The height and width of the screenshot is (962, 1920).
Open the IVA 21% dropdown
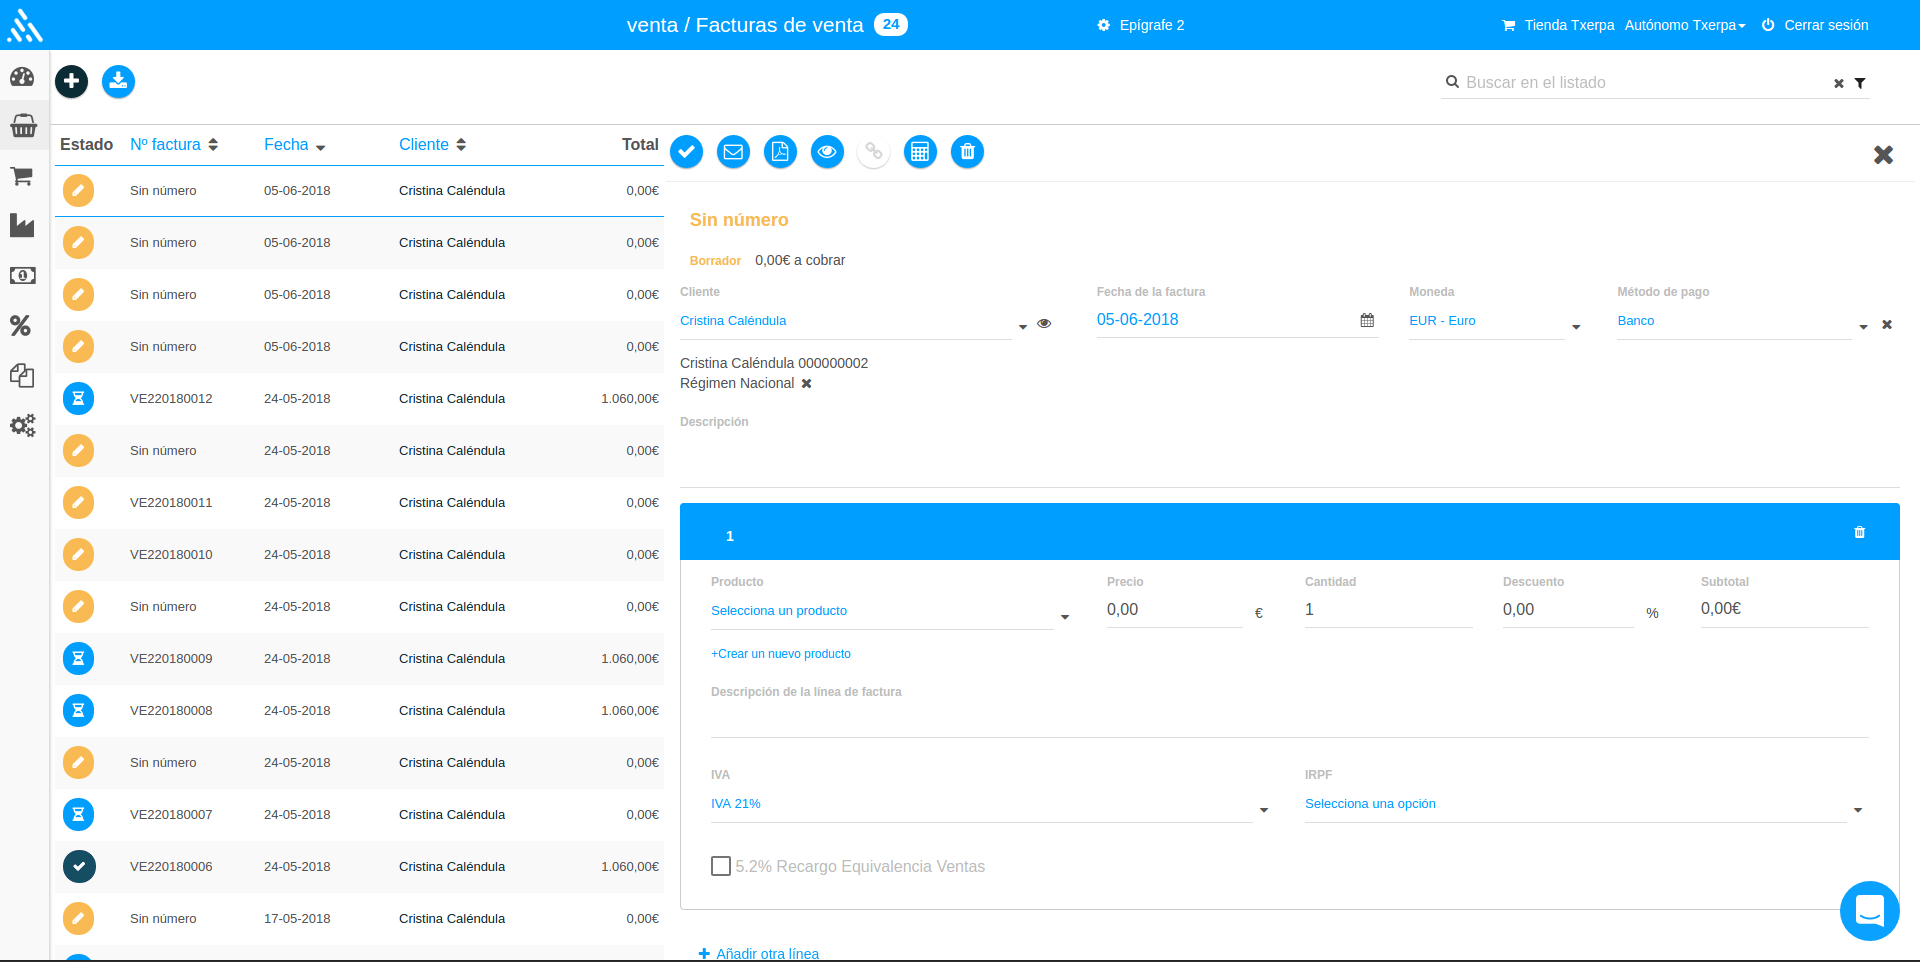990,804
